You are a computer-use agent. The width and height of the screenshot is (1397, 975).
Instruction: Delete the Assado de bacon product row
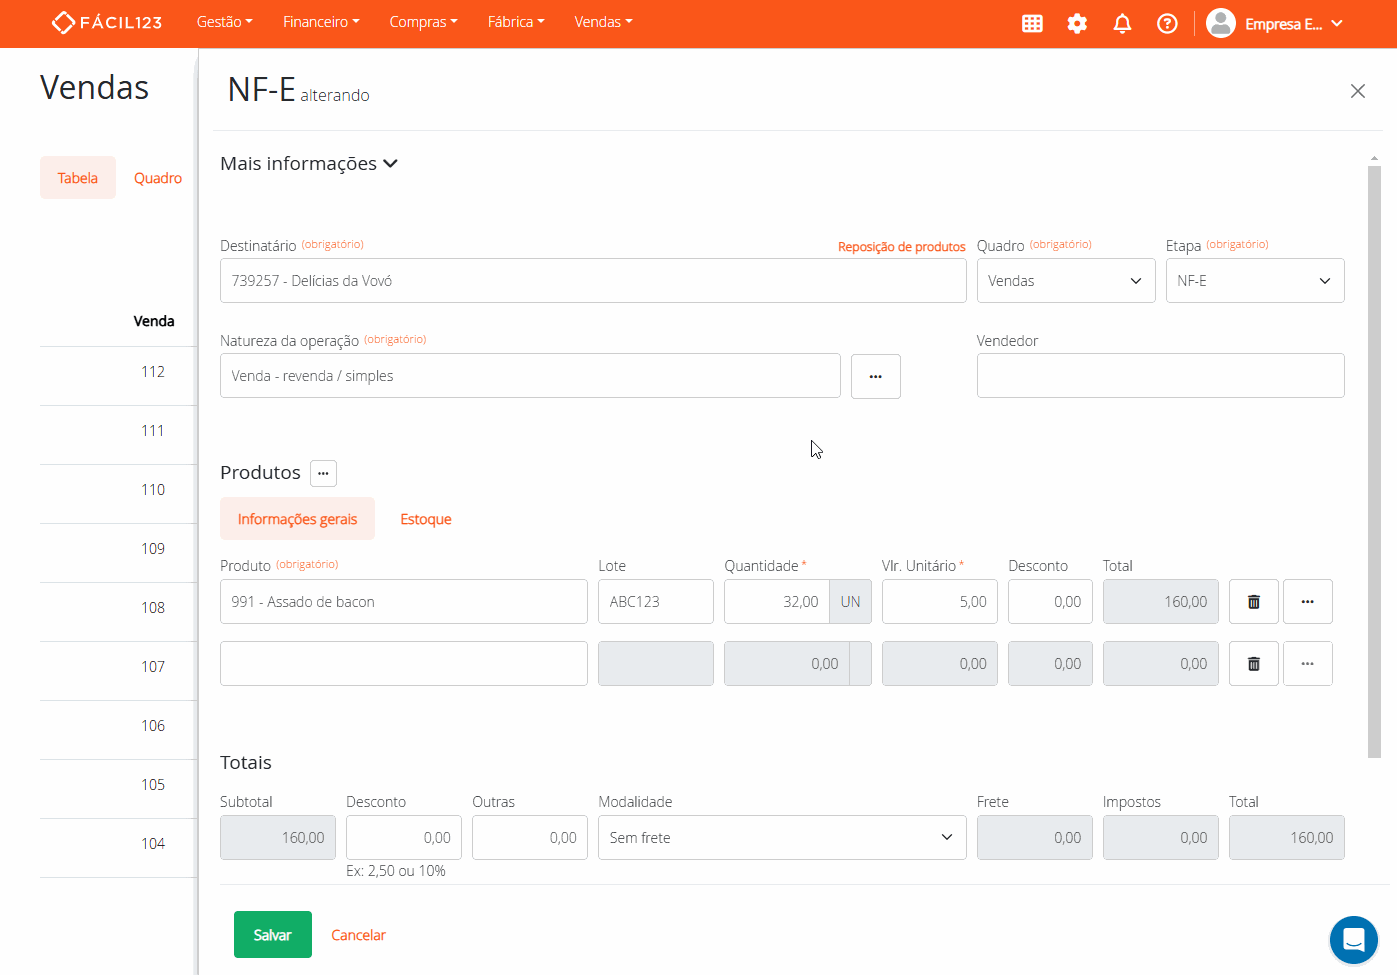(1253, 602)
